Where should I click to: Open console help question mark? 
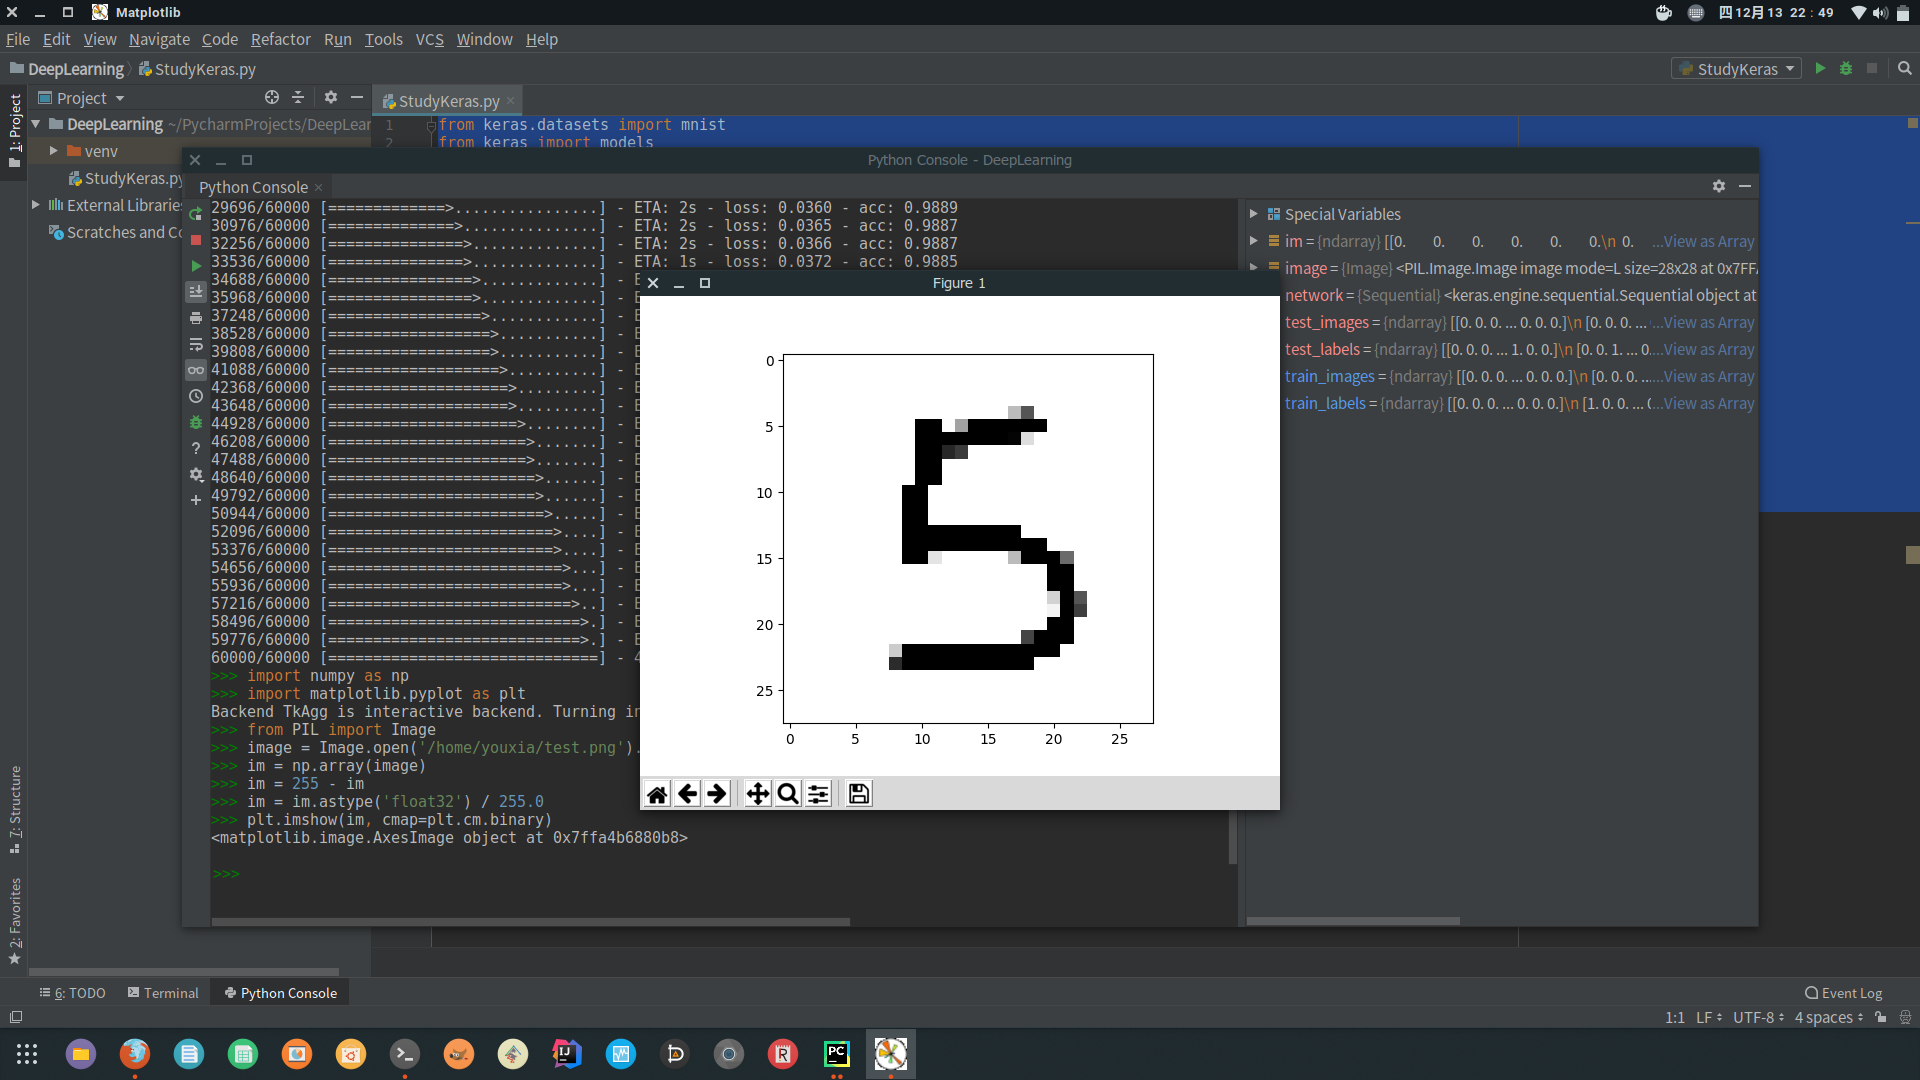tap(196, 448)
